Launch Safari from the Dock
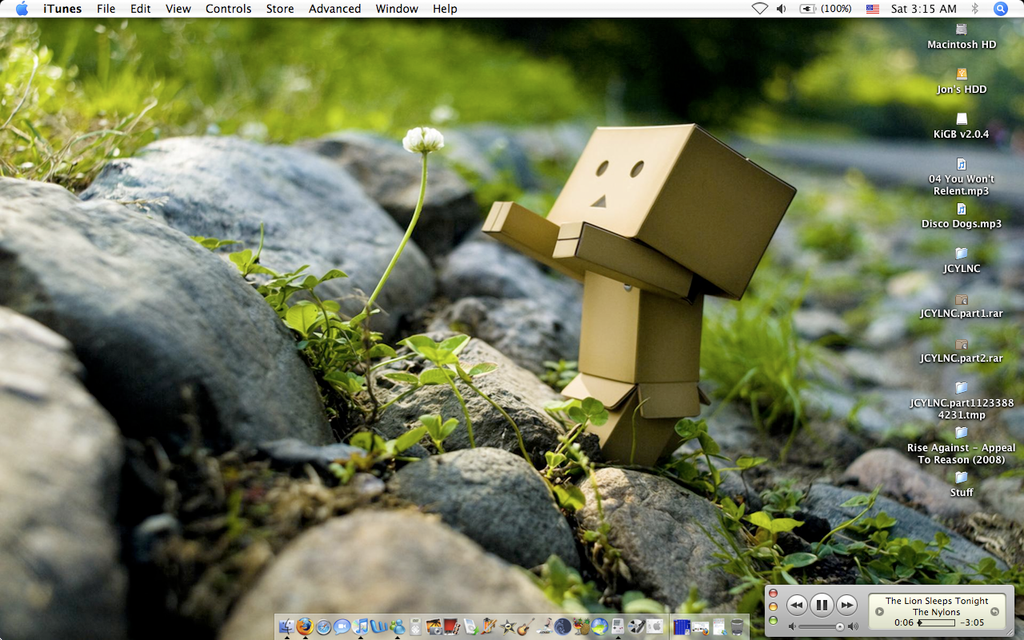Viewport: 1024px width, 640px height. click(323, 627)
